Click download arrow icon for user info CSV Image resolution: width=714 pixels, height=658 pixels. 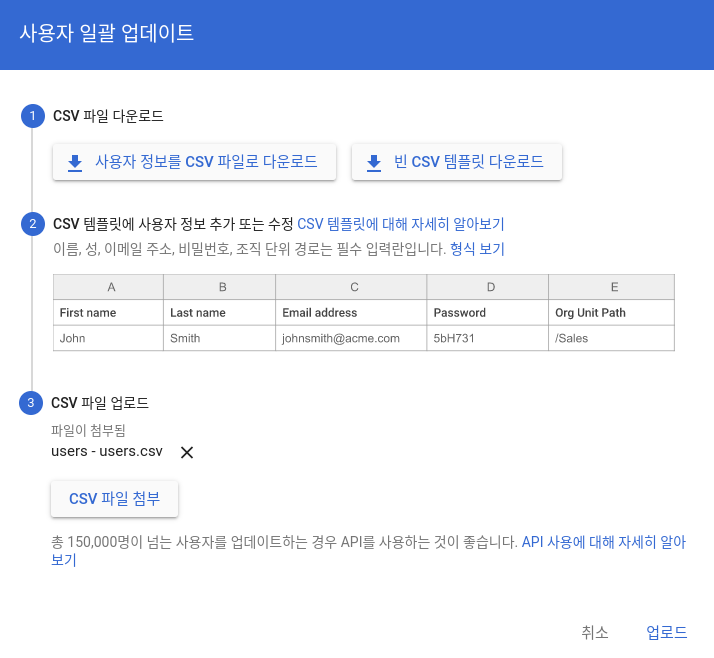pos(75,163)
